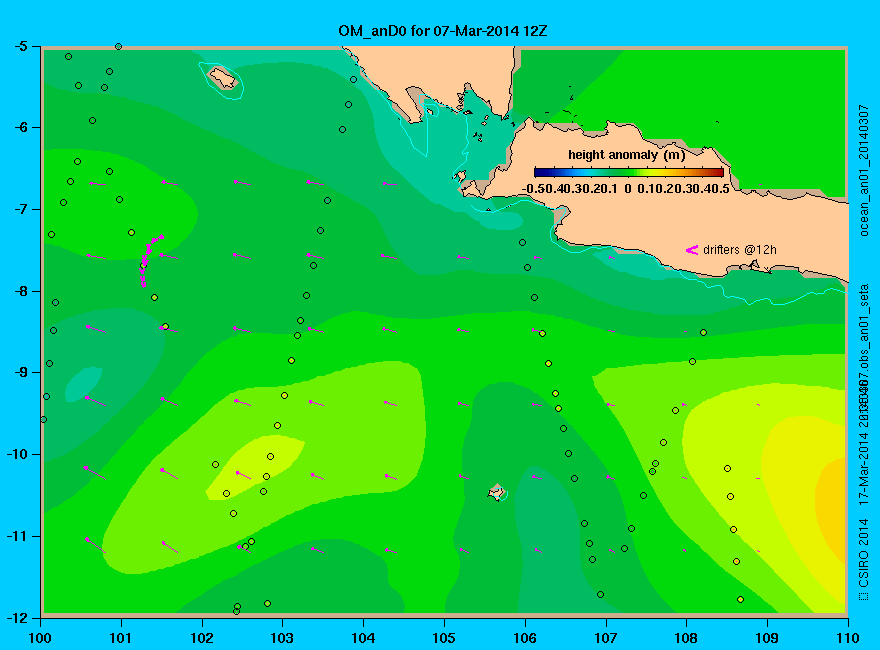The height and width of the screenshot is (650, 880).
Task: Click longitude axis label 108
Action: 686,638
